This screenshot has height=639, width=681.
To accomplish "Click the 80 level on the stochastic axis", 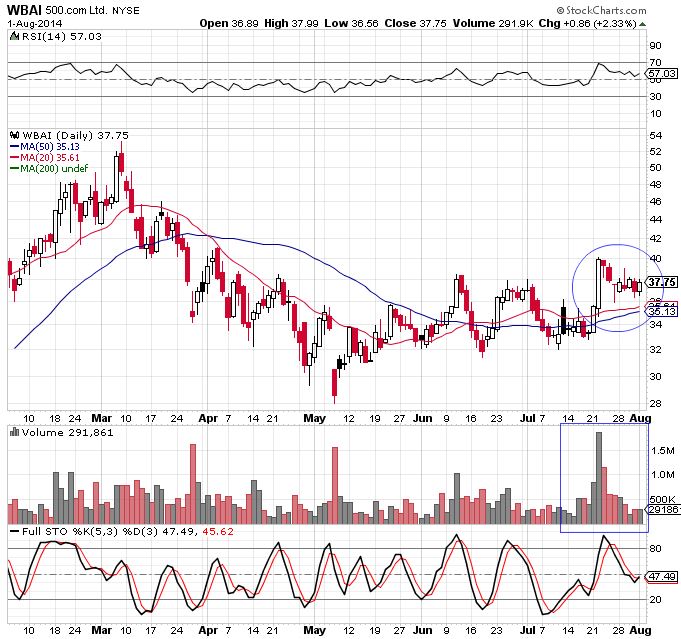I will [x=655, y=549].
